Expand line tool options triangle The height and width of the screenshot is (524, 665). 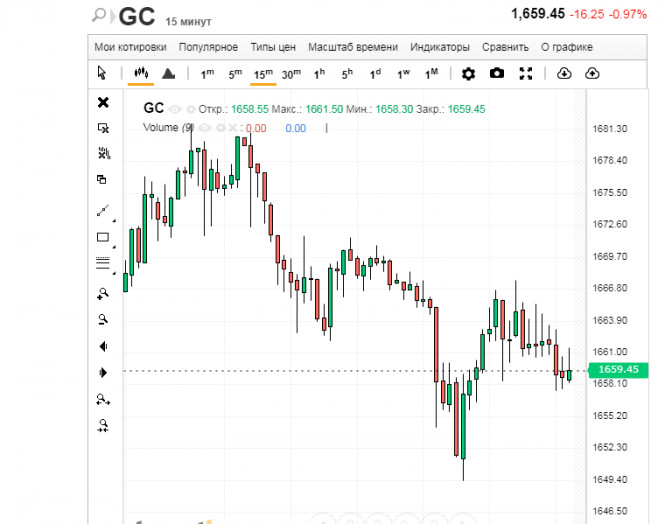[114, 221]
